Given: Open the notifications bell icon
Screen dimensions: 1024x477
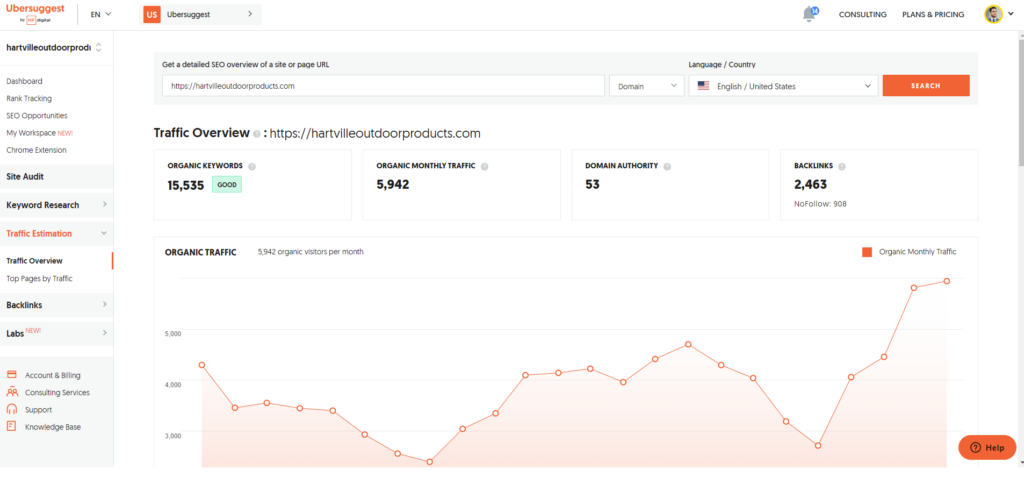Looking at the screenshot, I should point(810,14).
